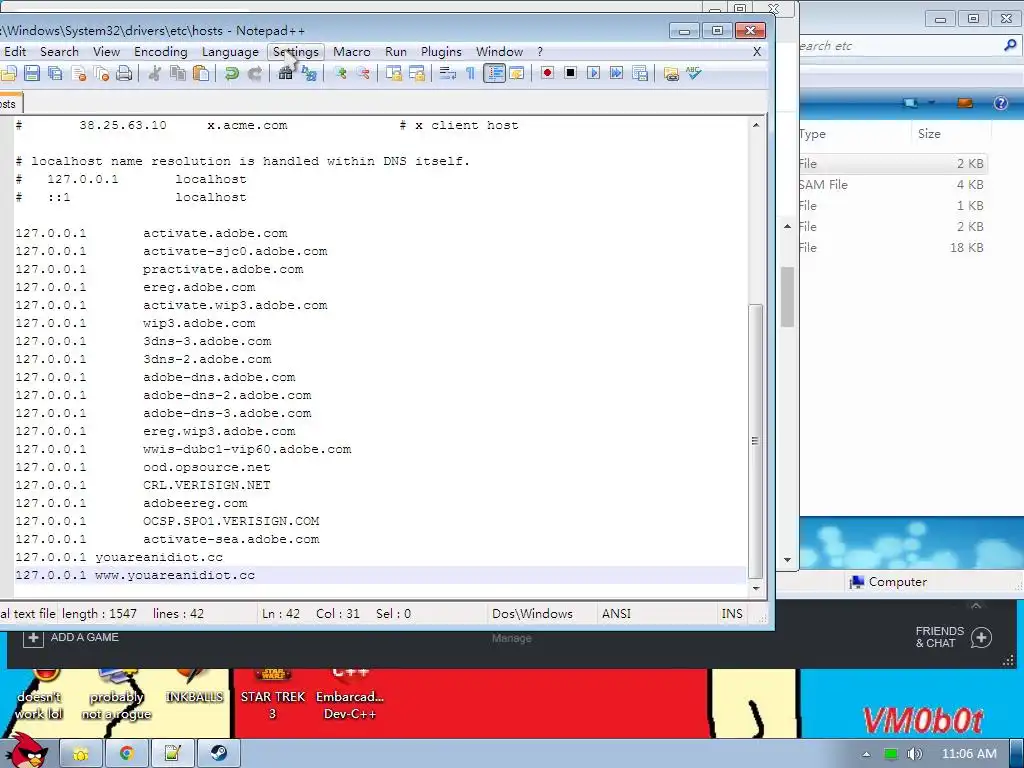This screenshot has height=768, width=1024.
Task: Click the Size column header in Explorer
Action: point(929,134)
